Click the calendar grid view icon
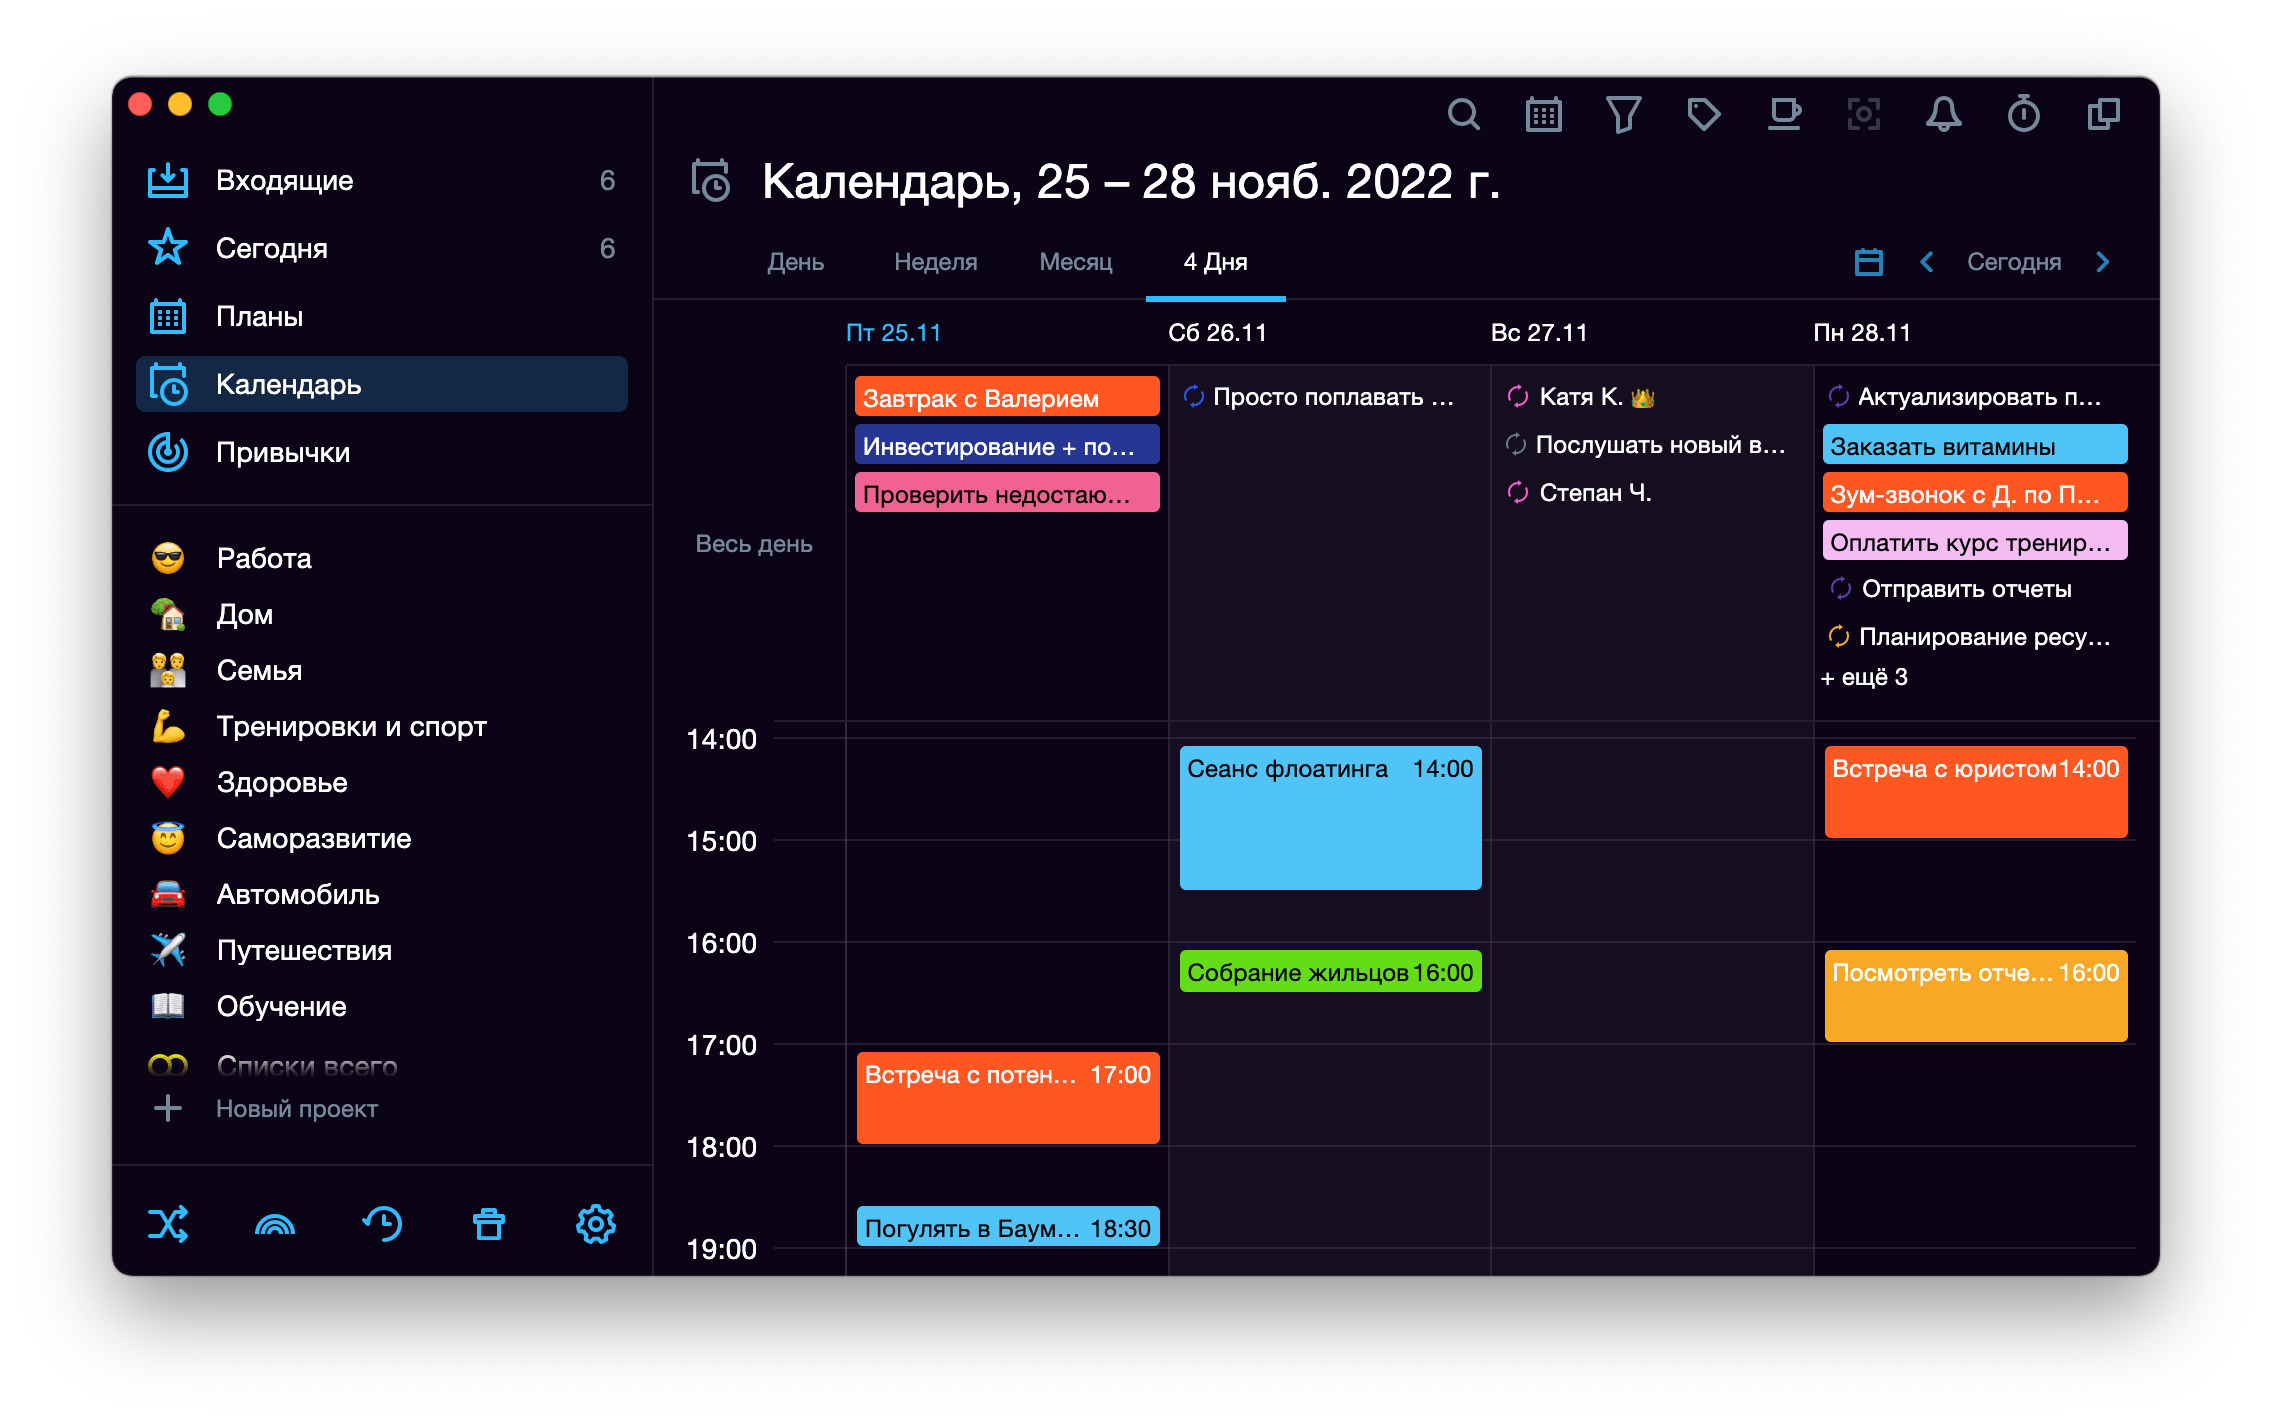This screenshot has height=1424, width=2272. pyautogui.click(x=1544, y=113)
